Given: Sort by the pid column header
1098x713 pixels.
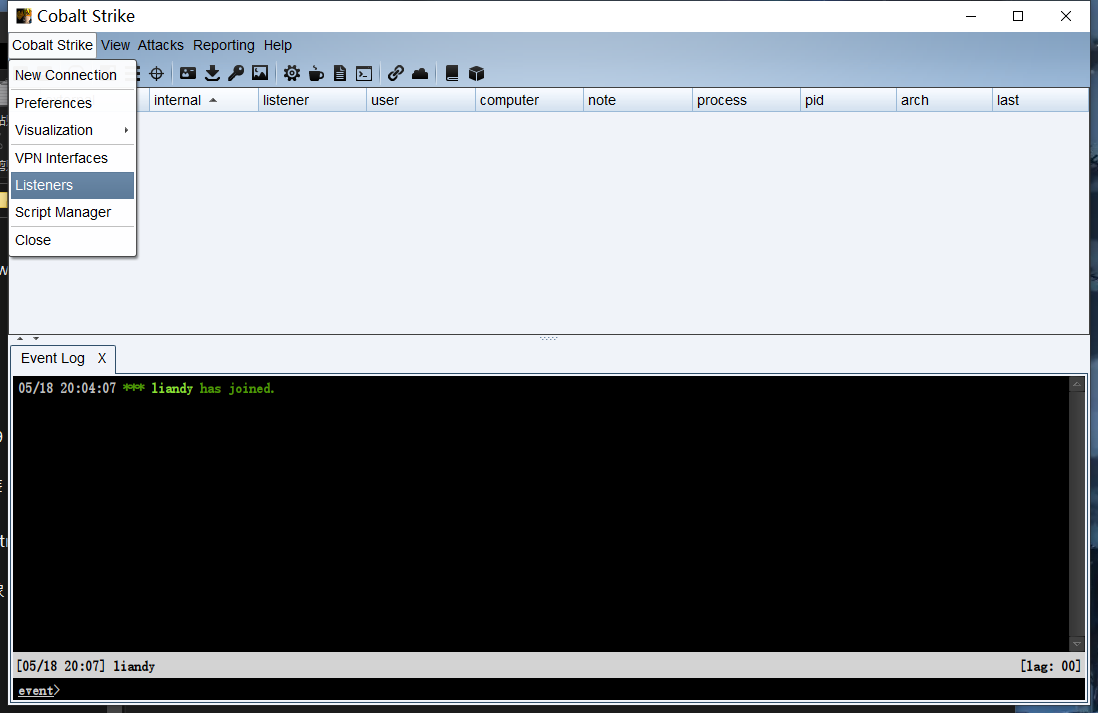Looking at the screenshot, I should (x=848, y=100).
